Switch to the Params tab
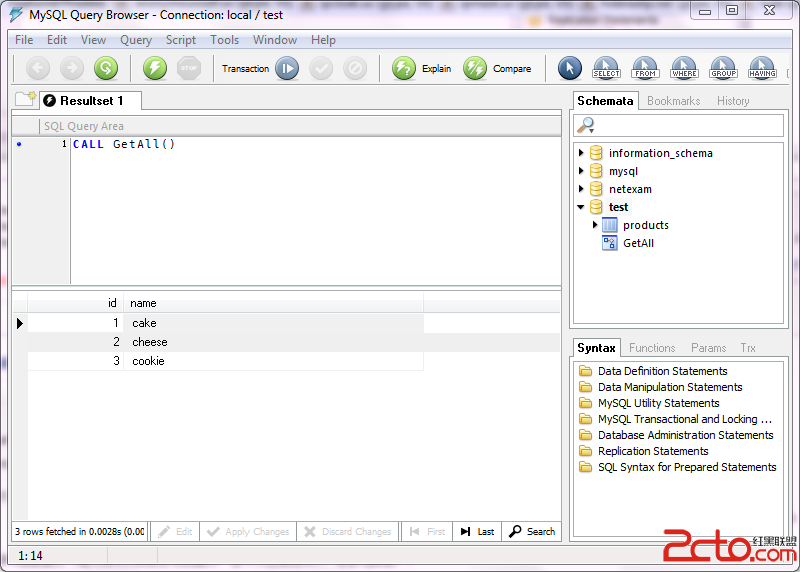This screenshot has height=572, width=800. (708, 347)
